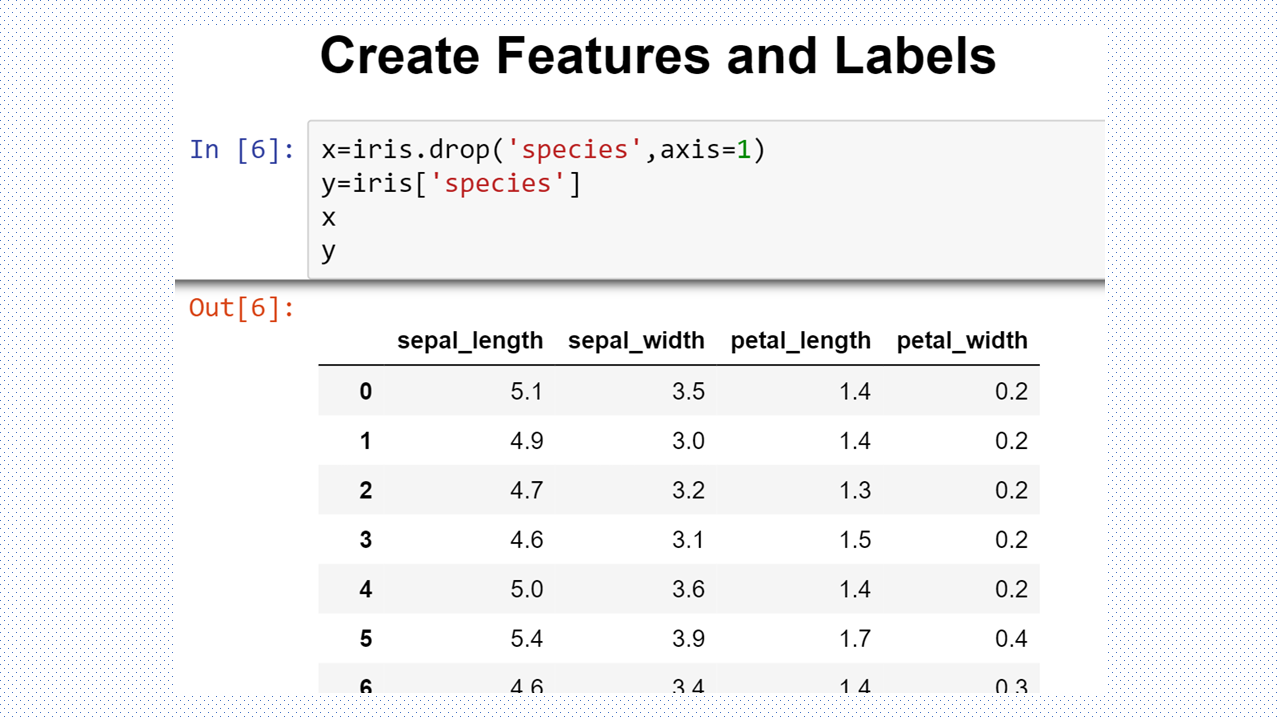Select the petal_length column header
The image size is (1280, 720).
tap(800, 341)
